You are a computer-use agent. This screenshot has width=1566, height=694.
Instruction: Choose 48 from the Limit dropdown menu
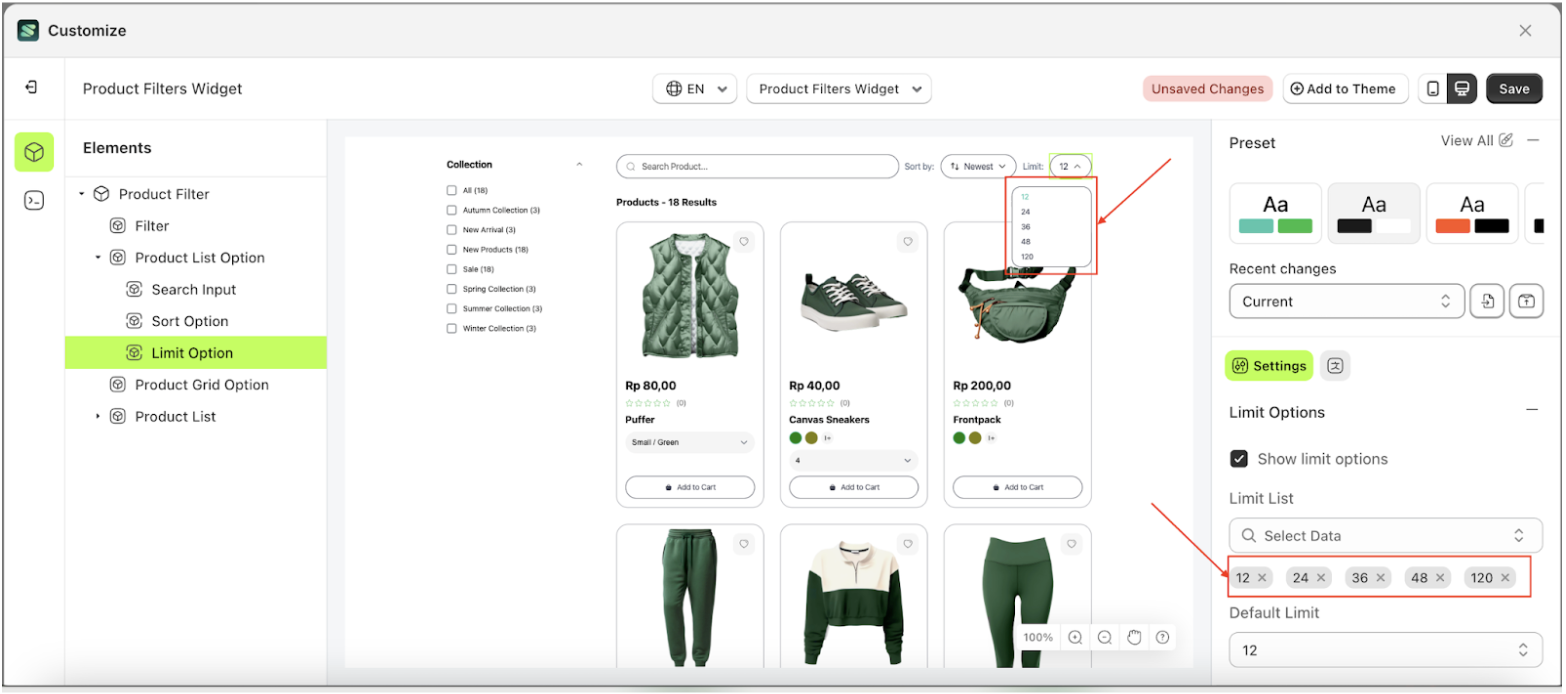click(x=1027, y=241)
